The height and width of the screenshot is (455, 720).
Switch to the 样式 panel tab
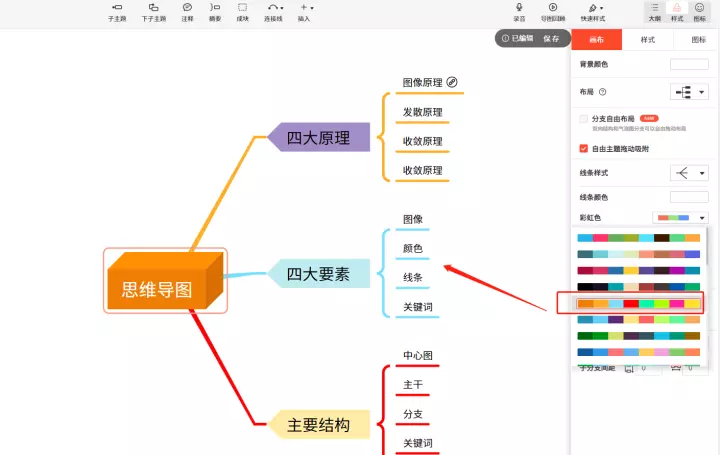647,40
